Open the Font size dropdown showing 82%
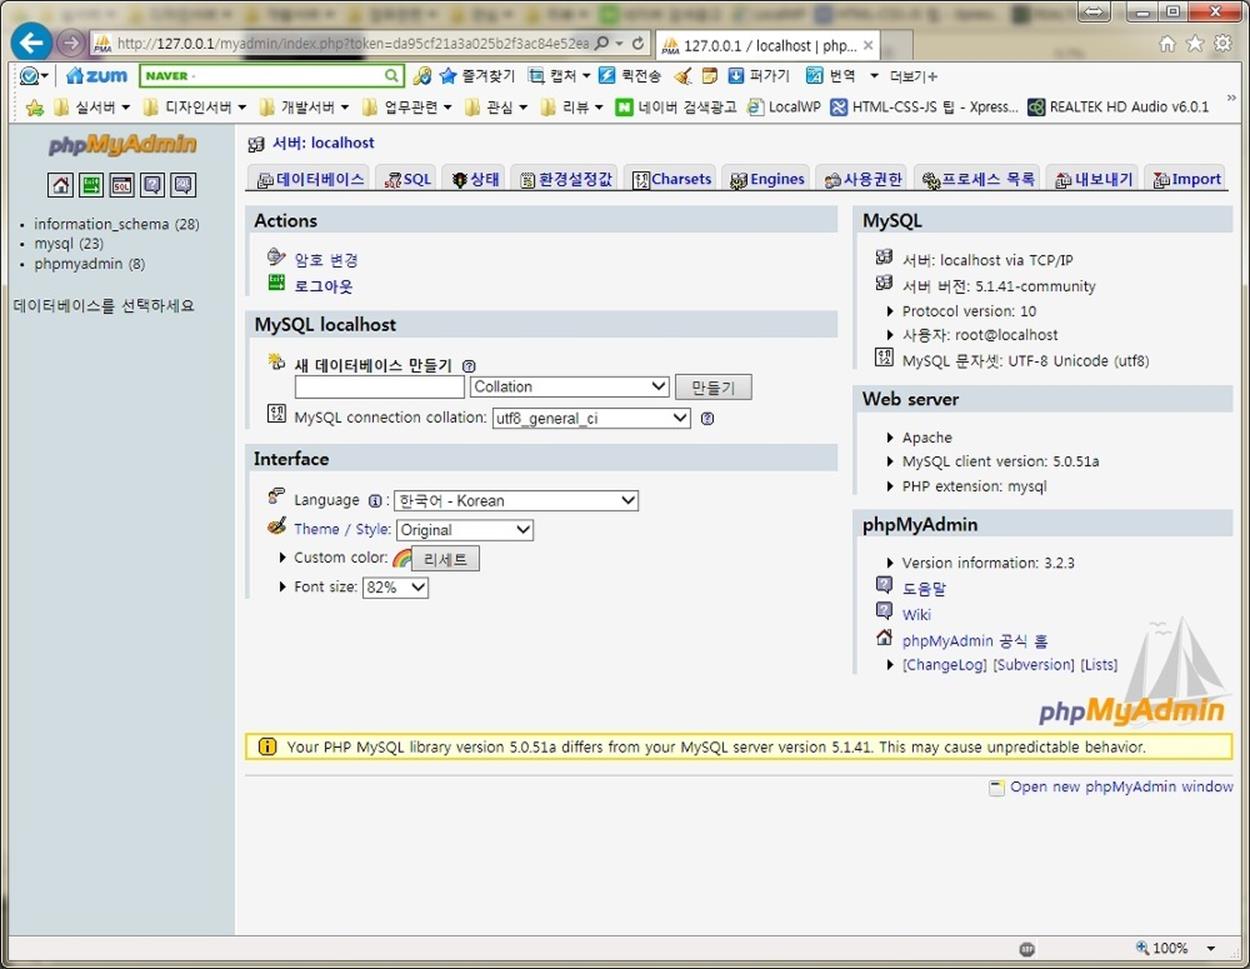The image size is (1250, 969). (395, 587)
